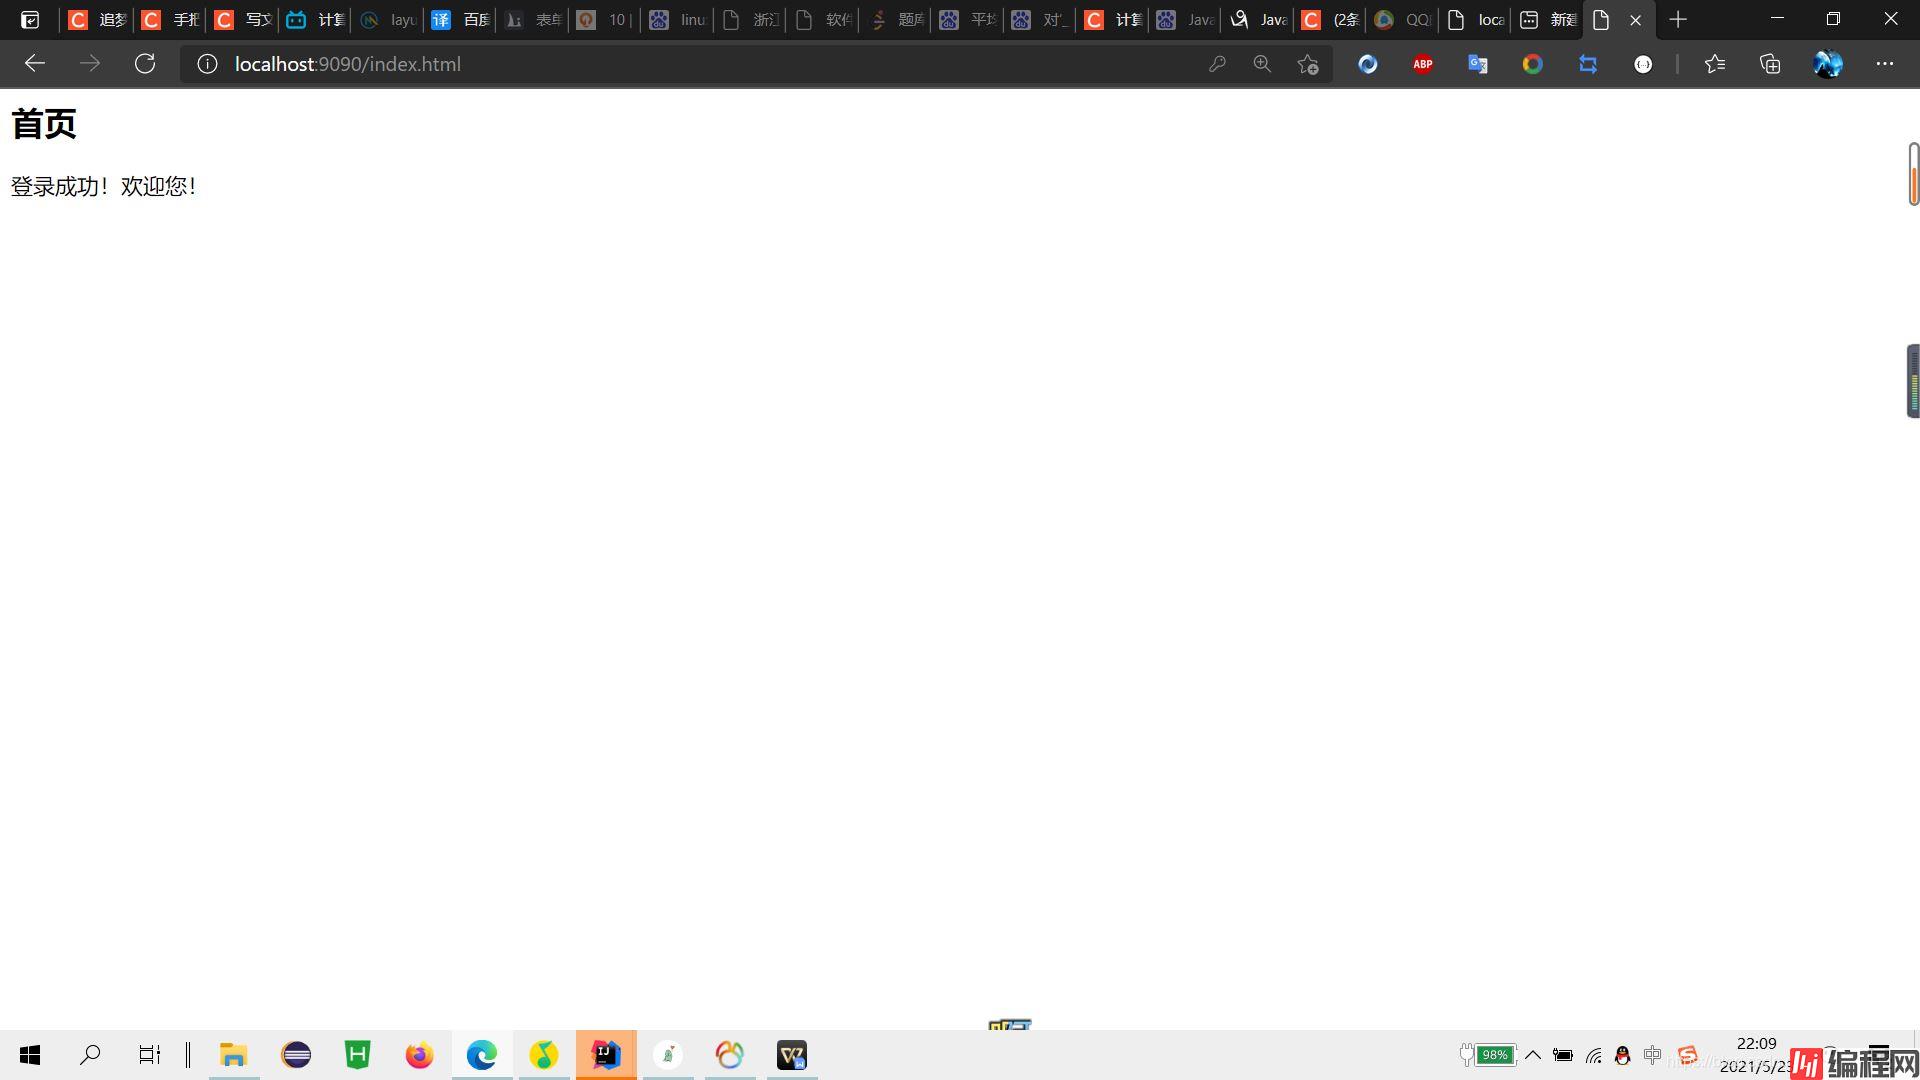Click the 登录成功！欢迎您！ message
Screen dimensions: 1920x1080
pos(103,186)
